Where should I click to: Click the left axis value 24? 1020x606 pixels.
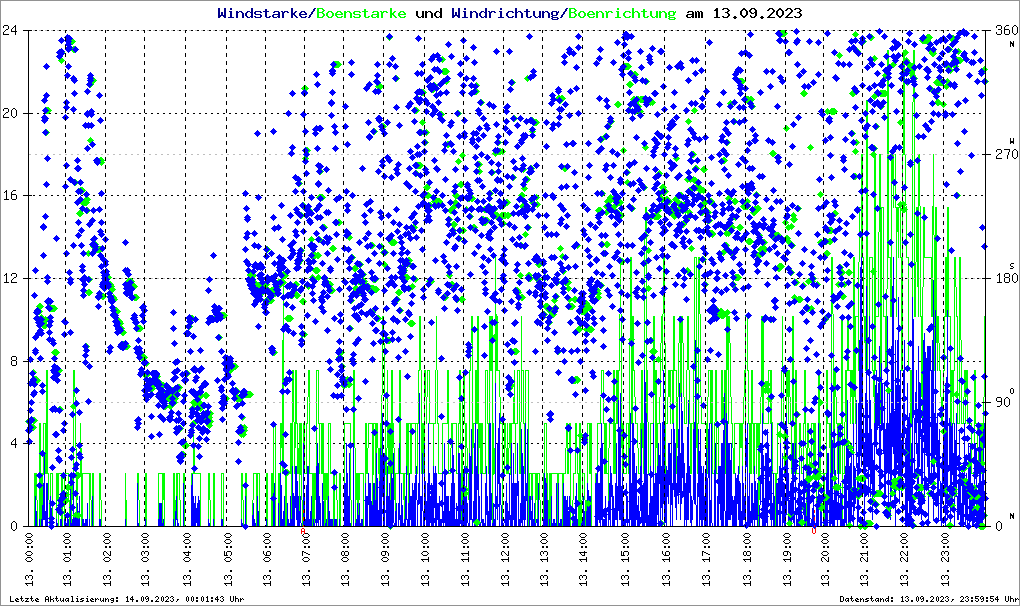[x=11, y=30]
